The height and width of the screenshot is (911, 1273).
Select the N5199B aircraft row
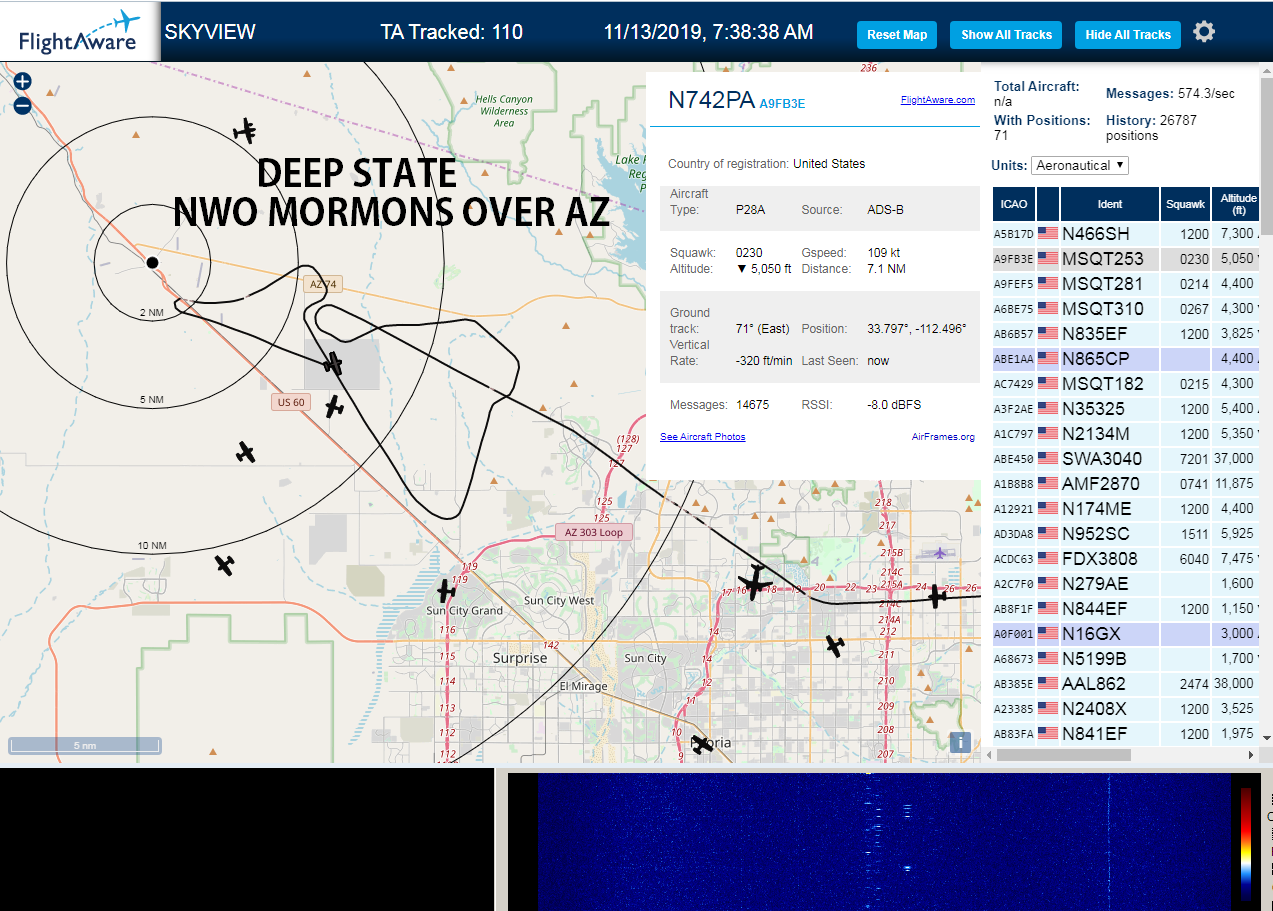pyautogui.click(x=1126, y=658)
